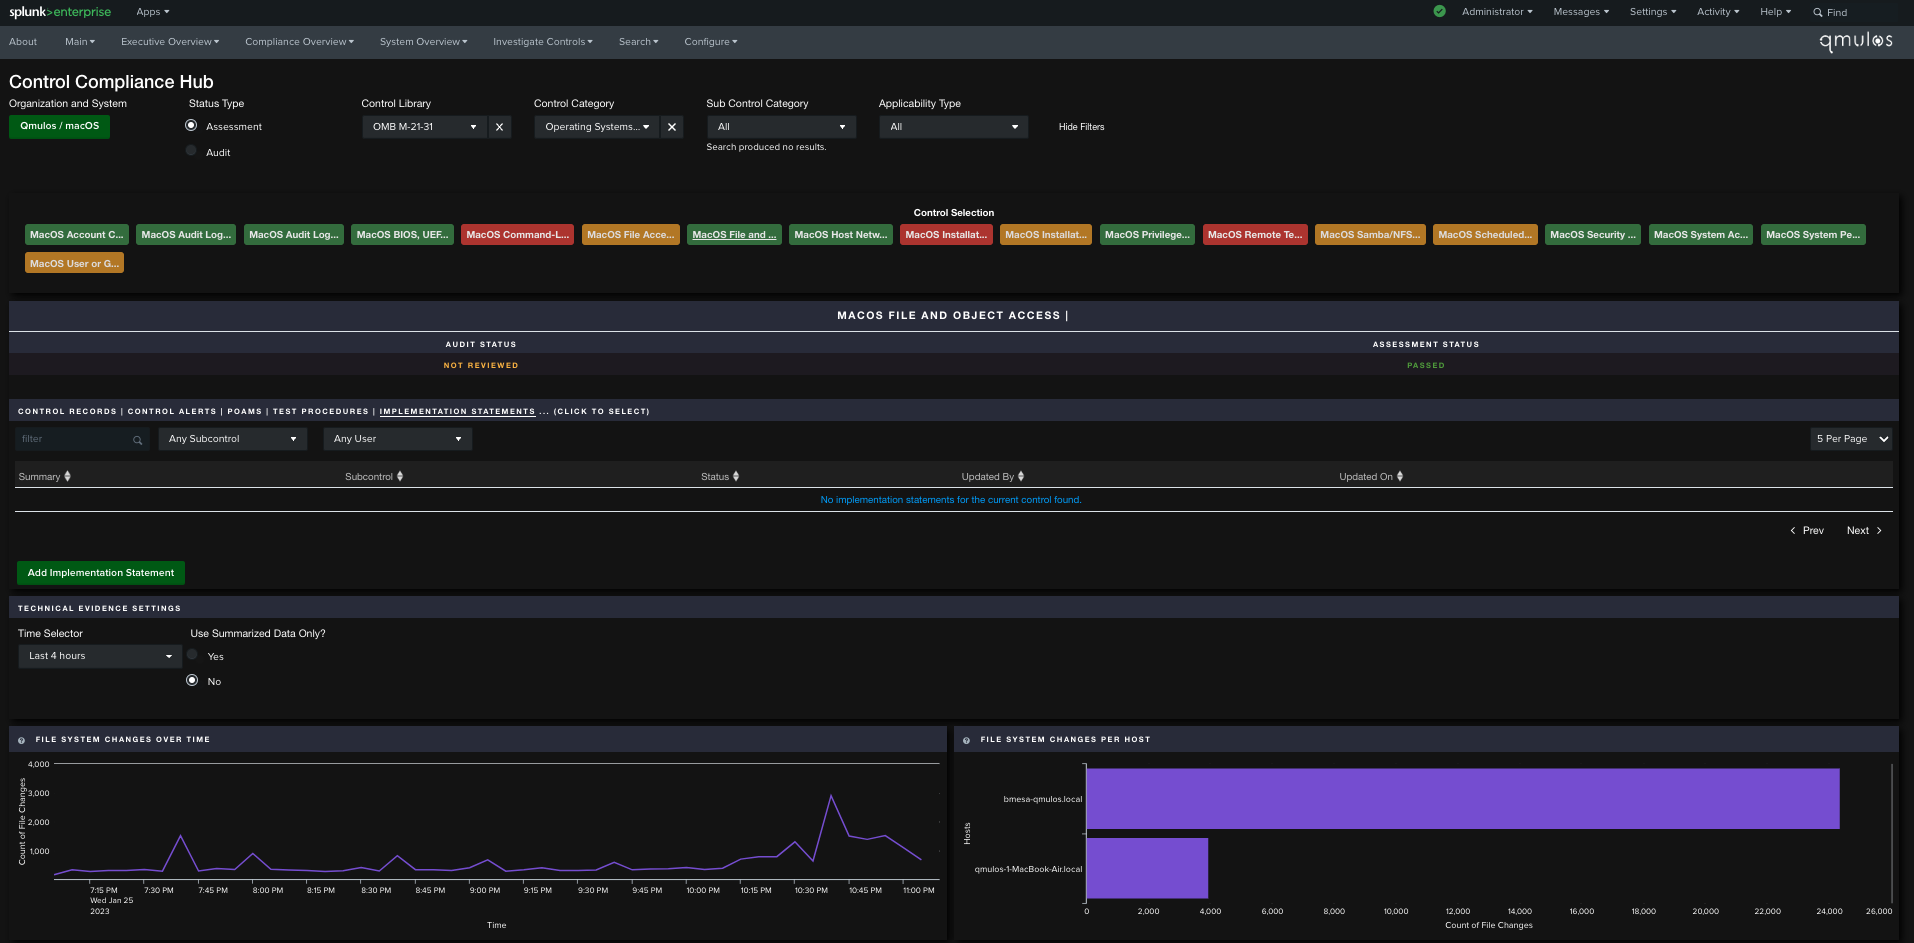Image resolution: width=1914 pixels, height=943 pixels.
Task: Open the Applicability Type dropdown
Action: tap(954, 127)
